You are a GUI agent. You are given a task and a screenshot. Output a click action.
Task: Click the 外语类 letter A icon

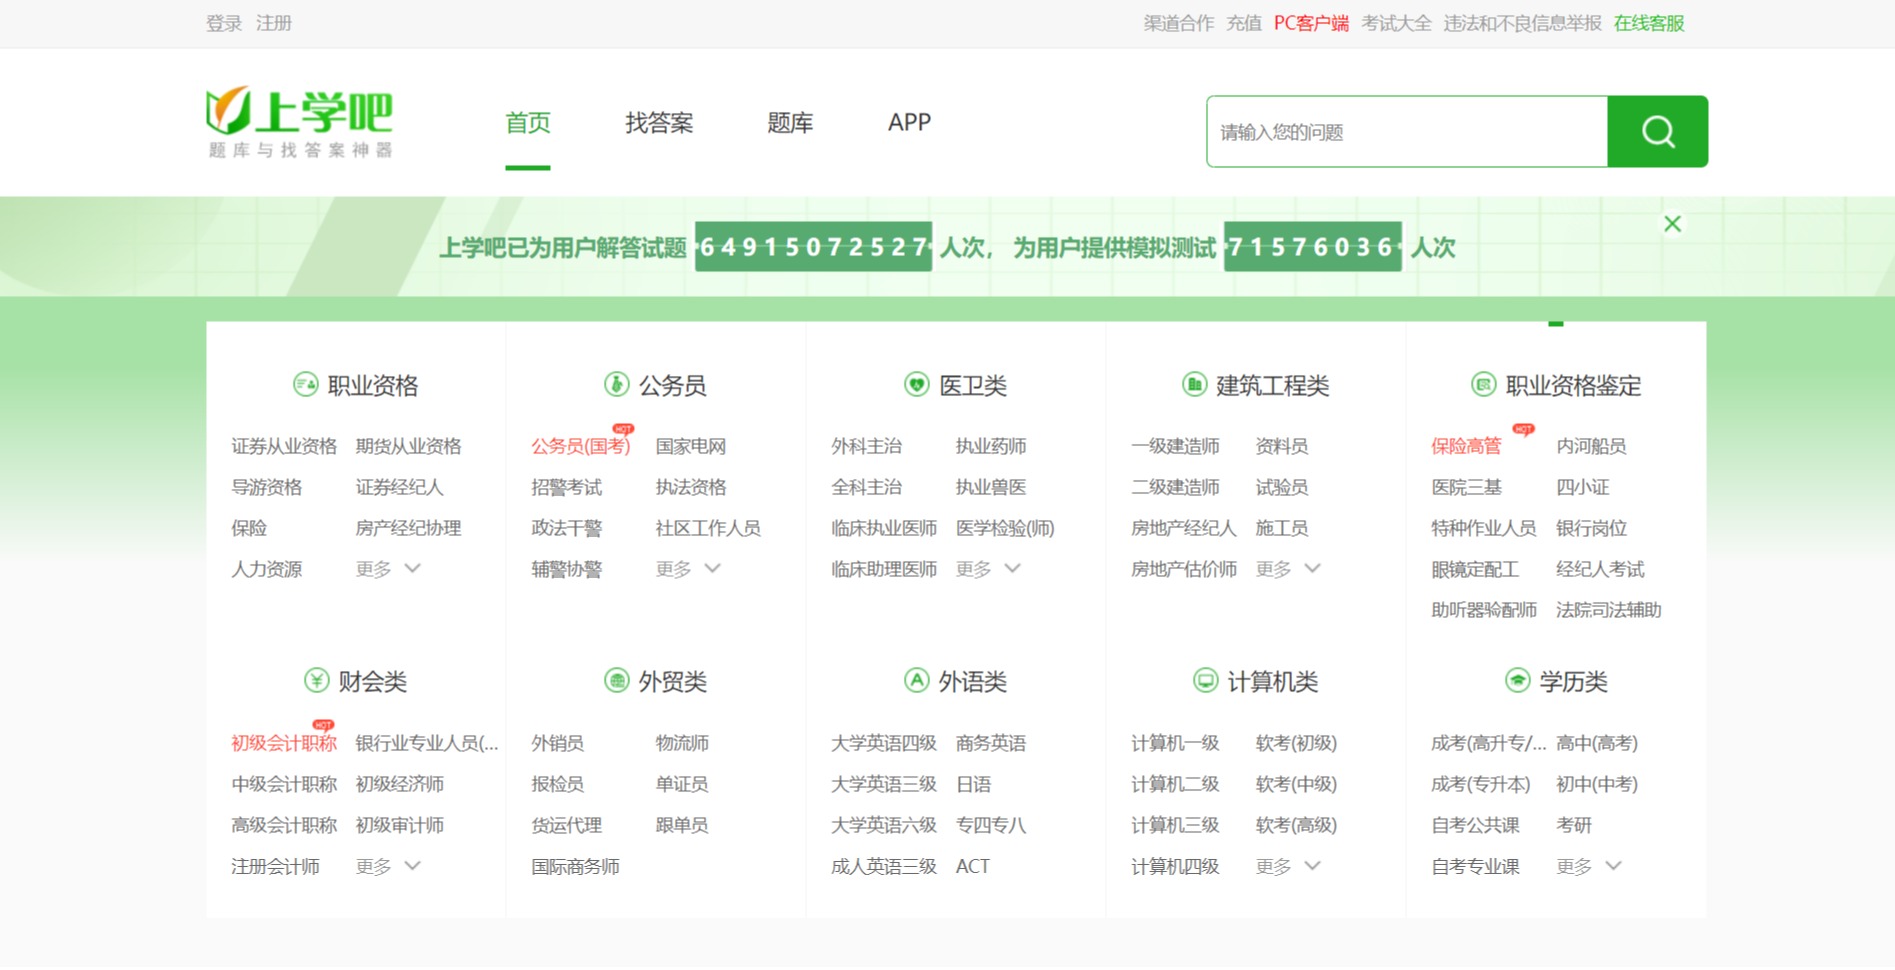tap(916, 681)
